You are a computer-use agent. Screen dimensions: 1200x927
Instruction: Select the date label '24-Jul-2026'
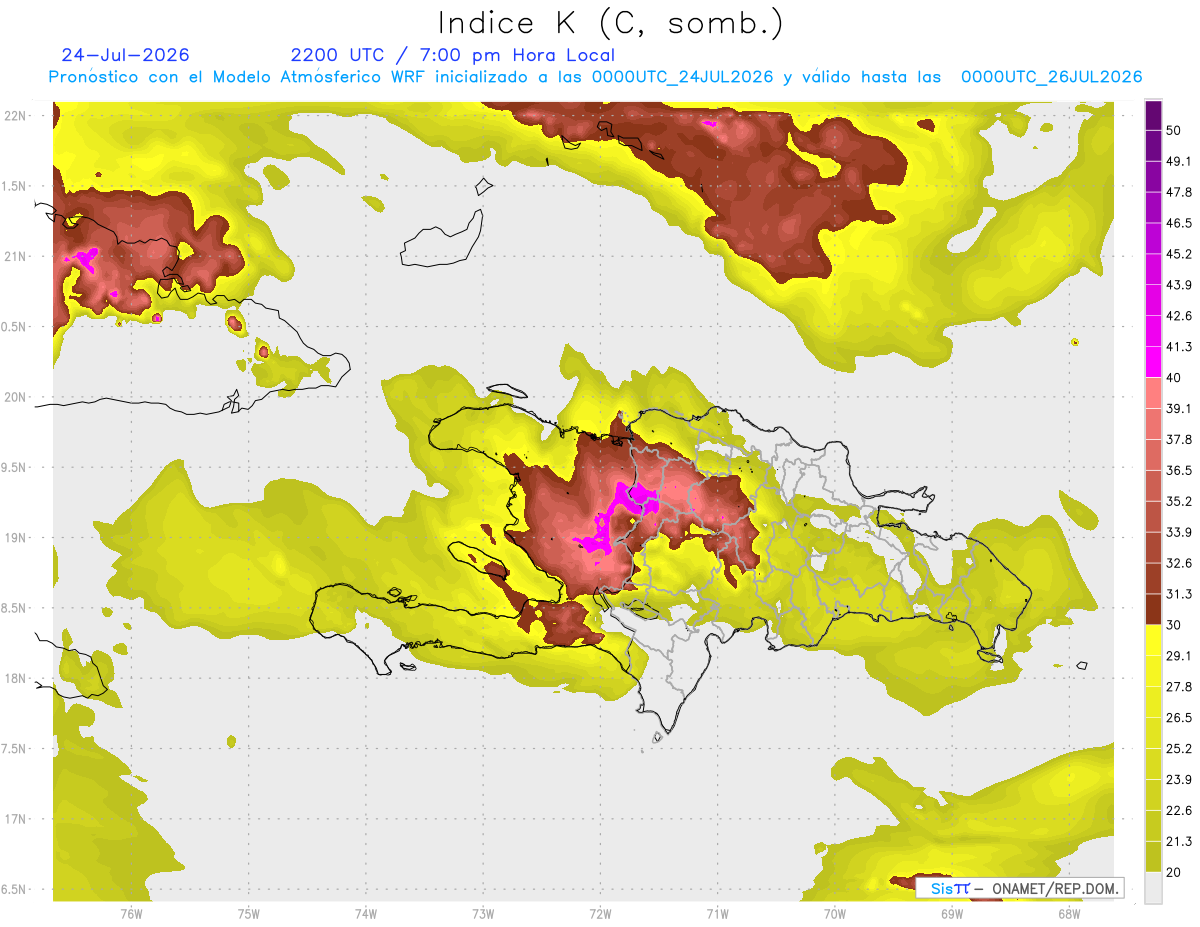coord(125,55)
